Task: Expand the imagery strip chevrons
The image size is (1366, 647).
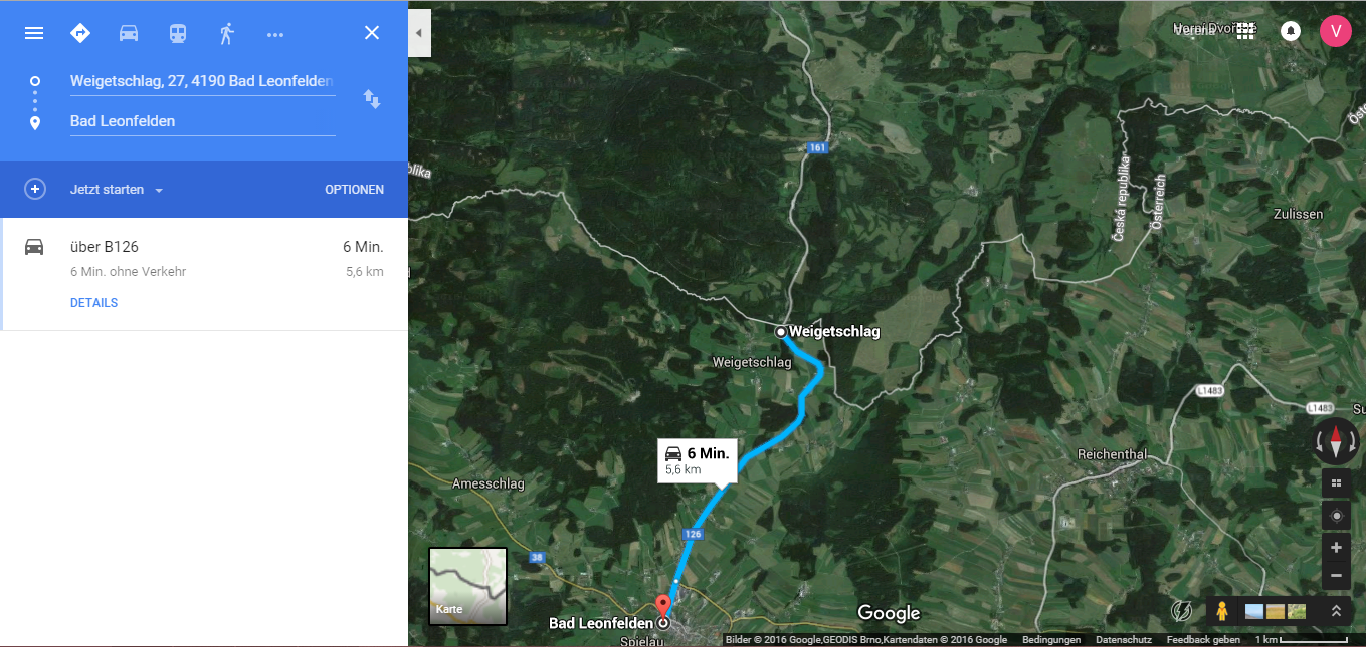Action: coord(1336,610)
